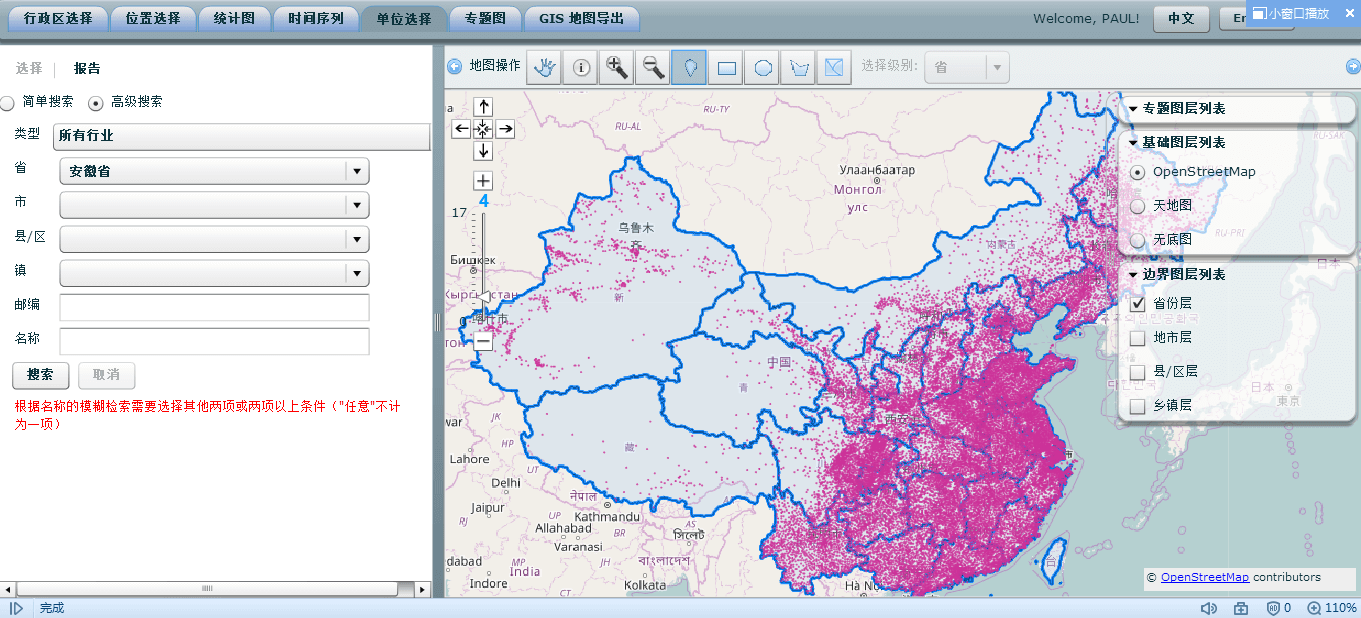Collapse the left panel with blue arrow
The width and height of the screenshot is (1361, 618).
(x=454, y=66)
